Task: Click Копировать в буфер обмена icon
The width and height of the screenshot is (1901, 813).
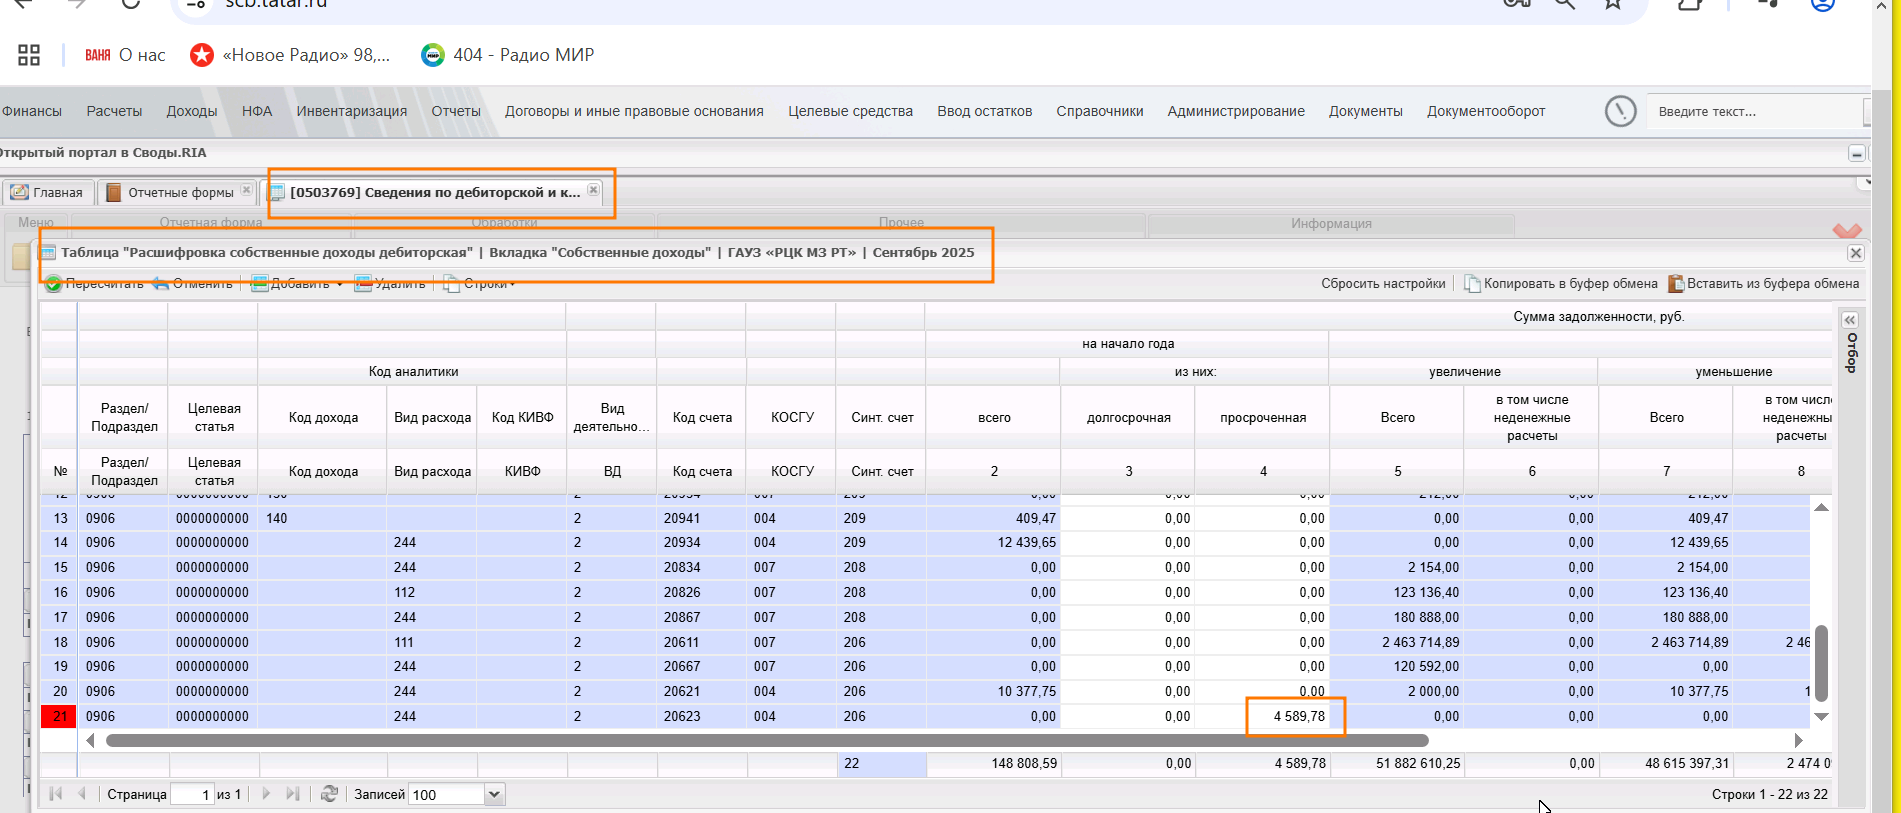Action: tap(1472, 284)
